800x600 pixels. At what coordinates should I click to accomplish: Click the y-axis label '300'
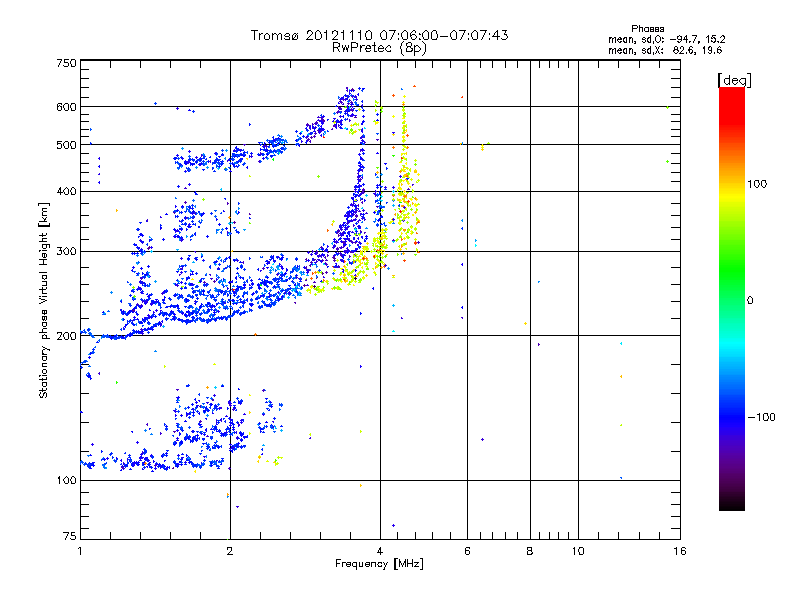[x=66, y=252]
